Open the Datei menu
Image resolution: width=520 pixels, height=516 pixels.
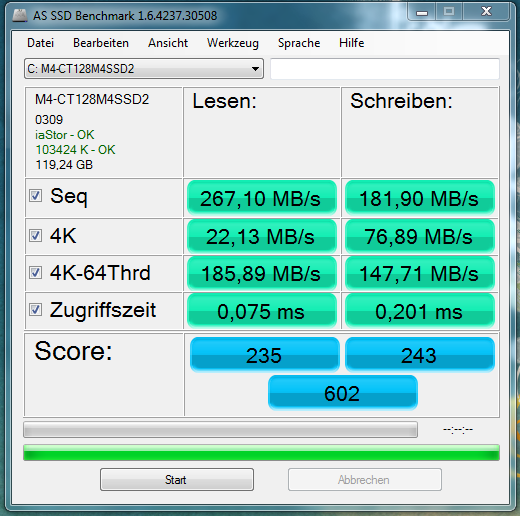[x=40, y=43]
